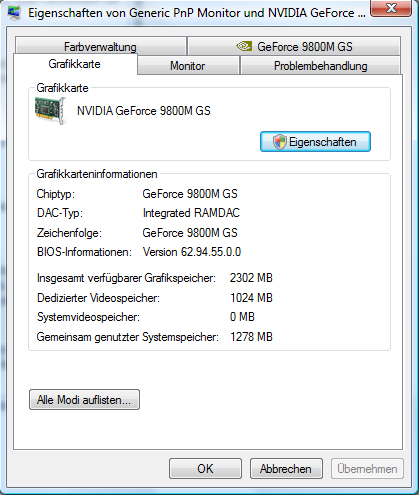Screen dimensions: 419x495
Task: Switch to the Monitor tab
Action: tap(188, 66)
